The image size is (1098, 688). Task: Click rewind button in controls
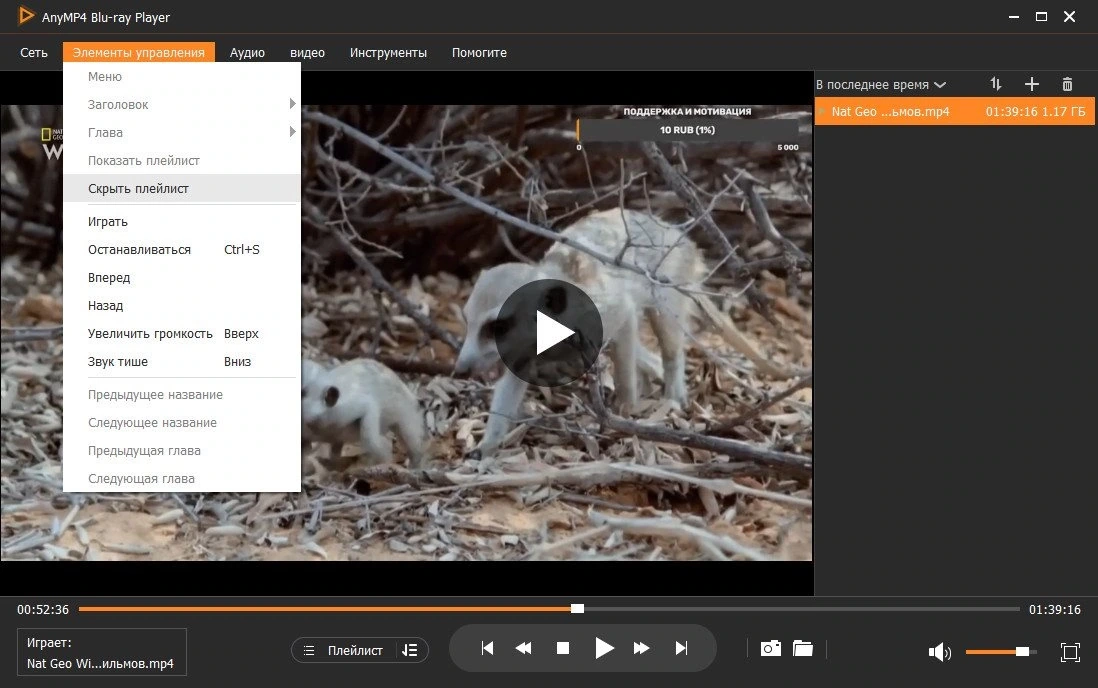523,648
